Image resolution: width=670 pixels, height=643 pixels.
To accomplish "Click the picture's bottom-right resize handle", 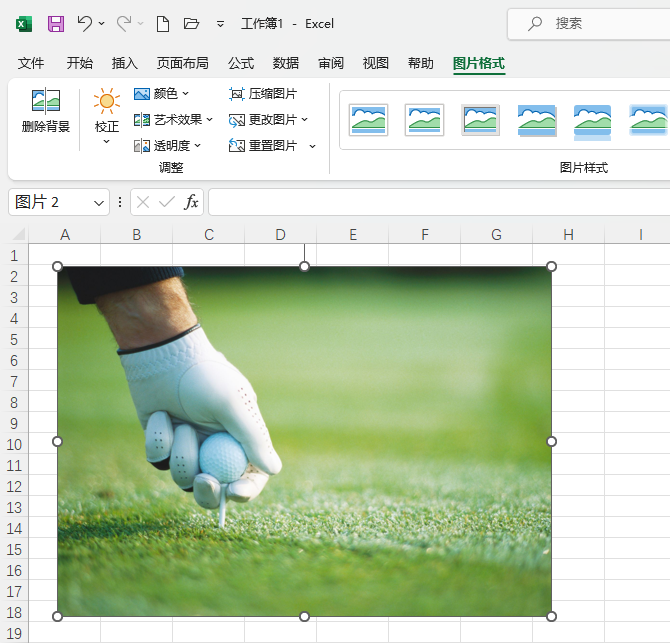I will coord(551,616).
